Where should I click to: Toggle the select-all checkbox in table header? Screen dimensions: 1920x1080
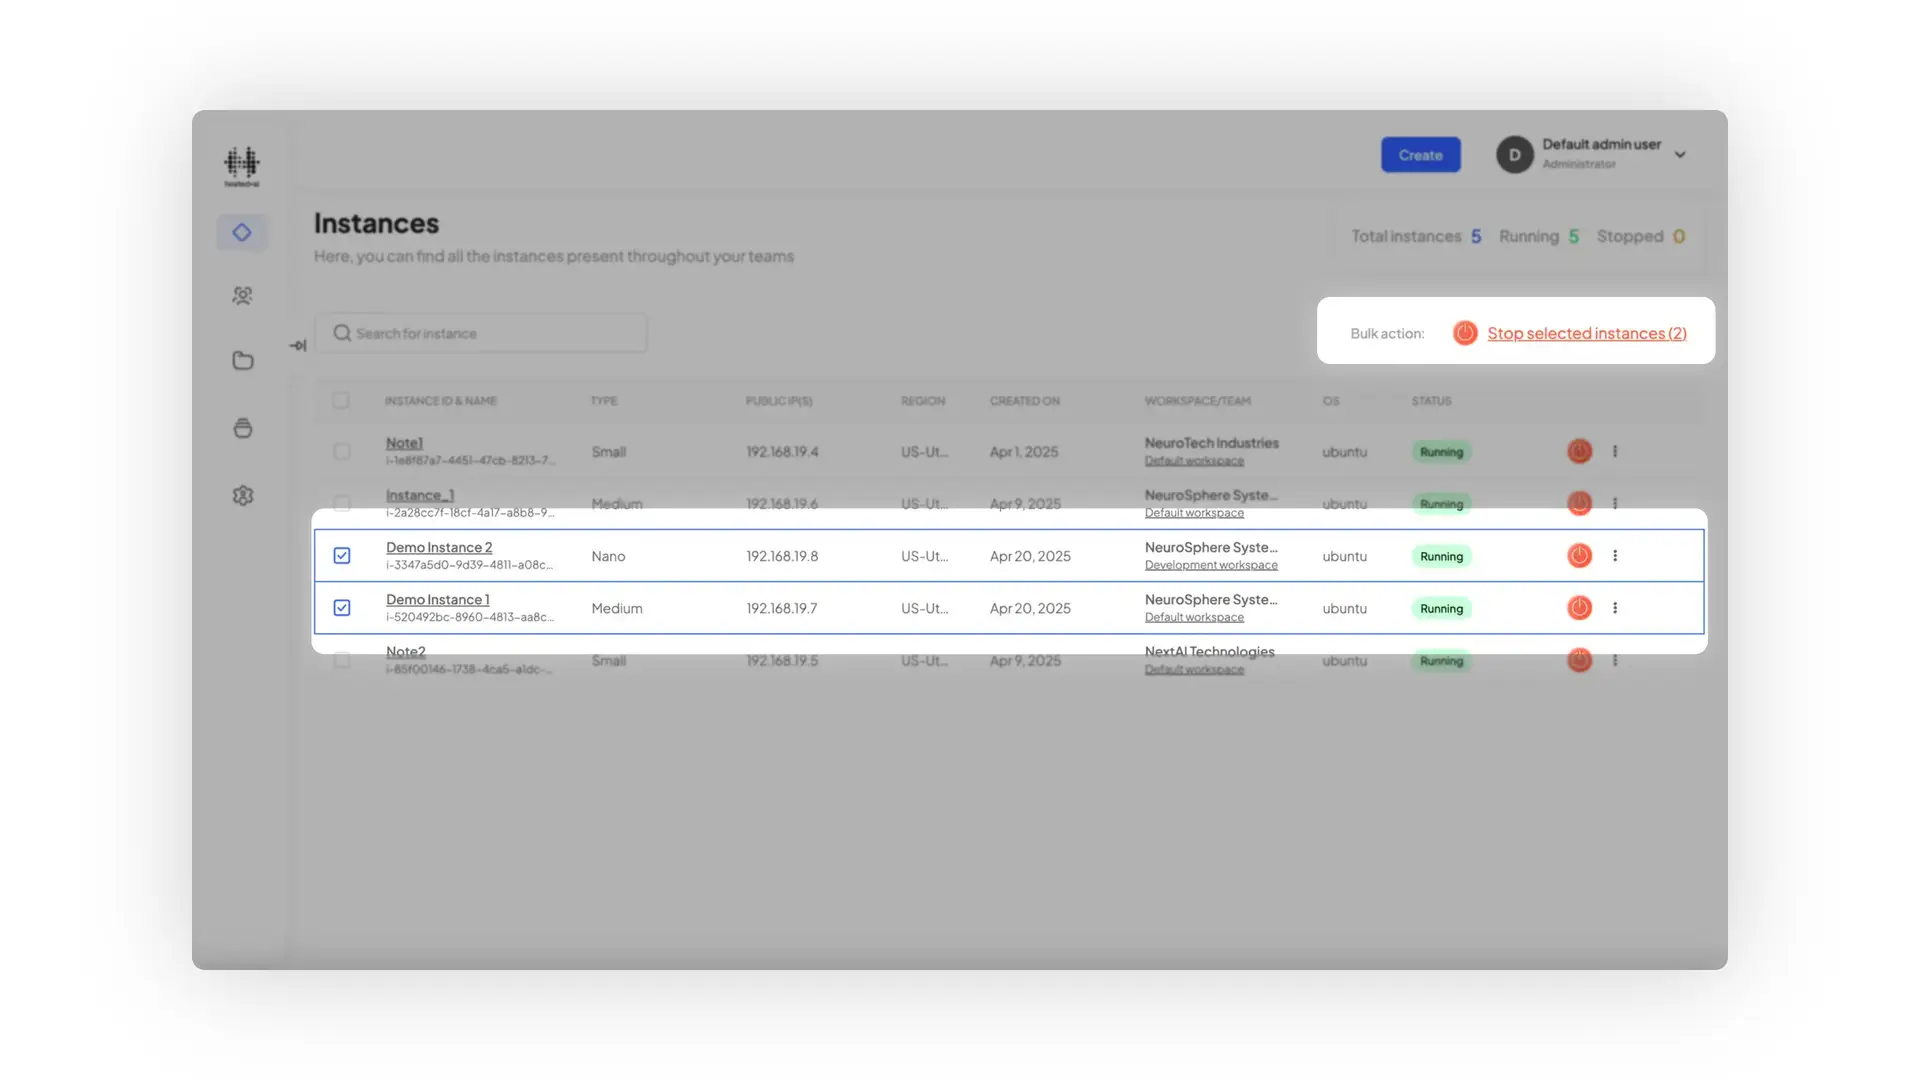coord(341,400)
